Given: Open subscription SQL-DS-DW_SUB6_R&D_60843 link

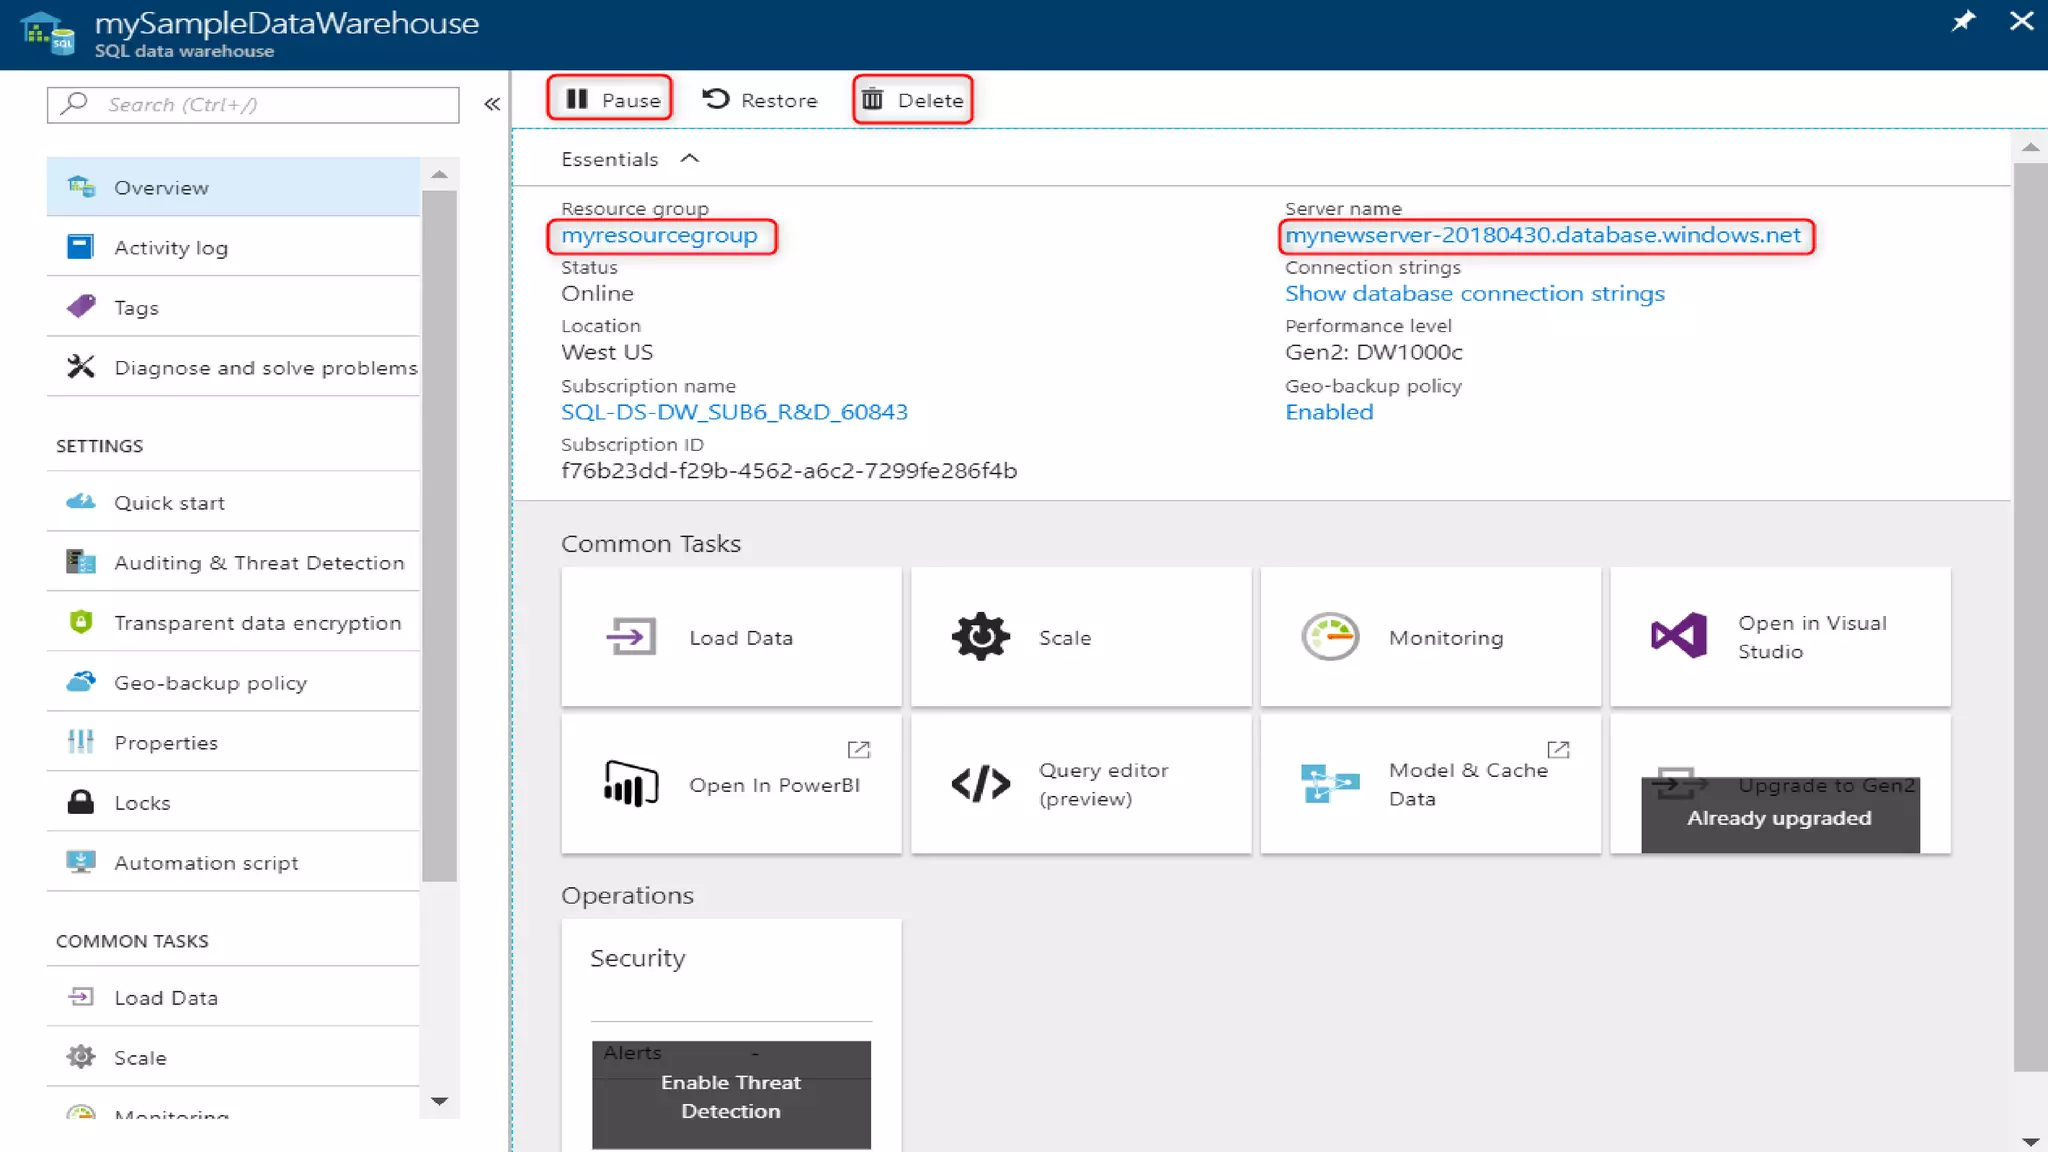Looking at the screenshot, I should 734,411.
